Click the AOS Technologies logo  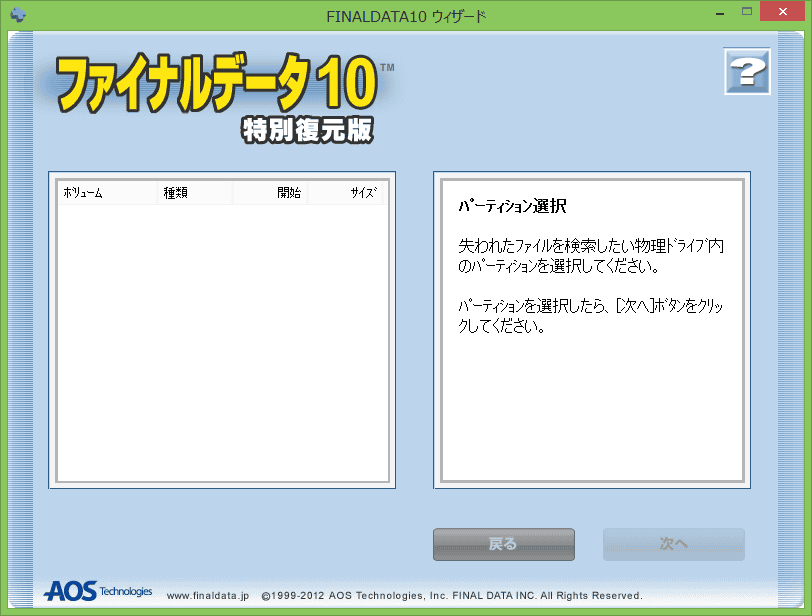(98, 591)
